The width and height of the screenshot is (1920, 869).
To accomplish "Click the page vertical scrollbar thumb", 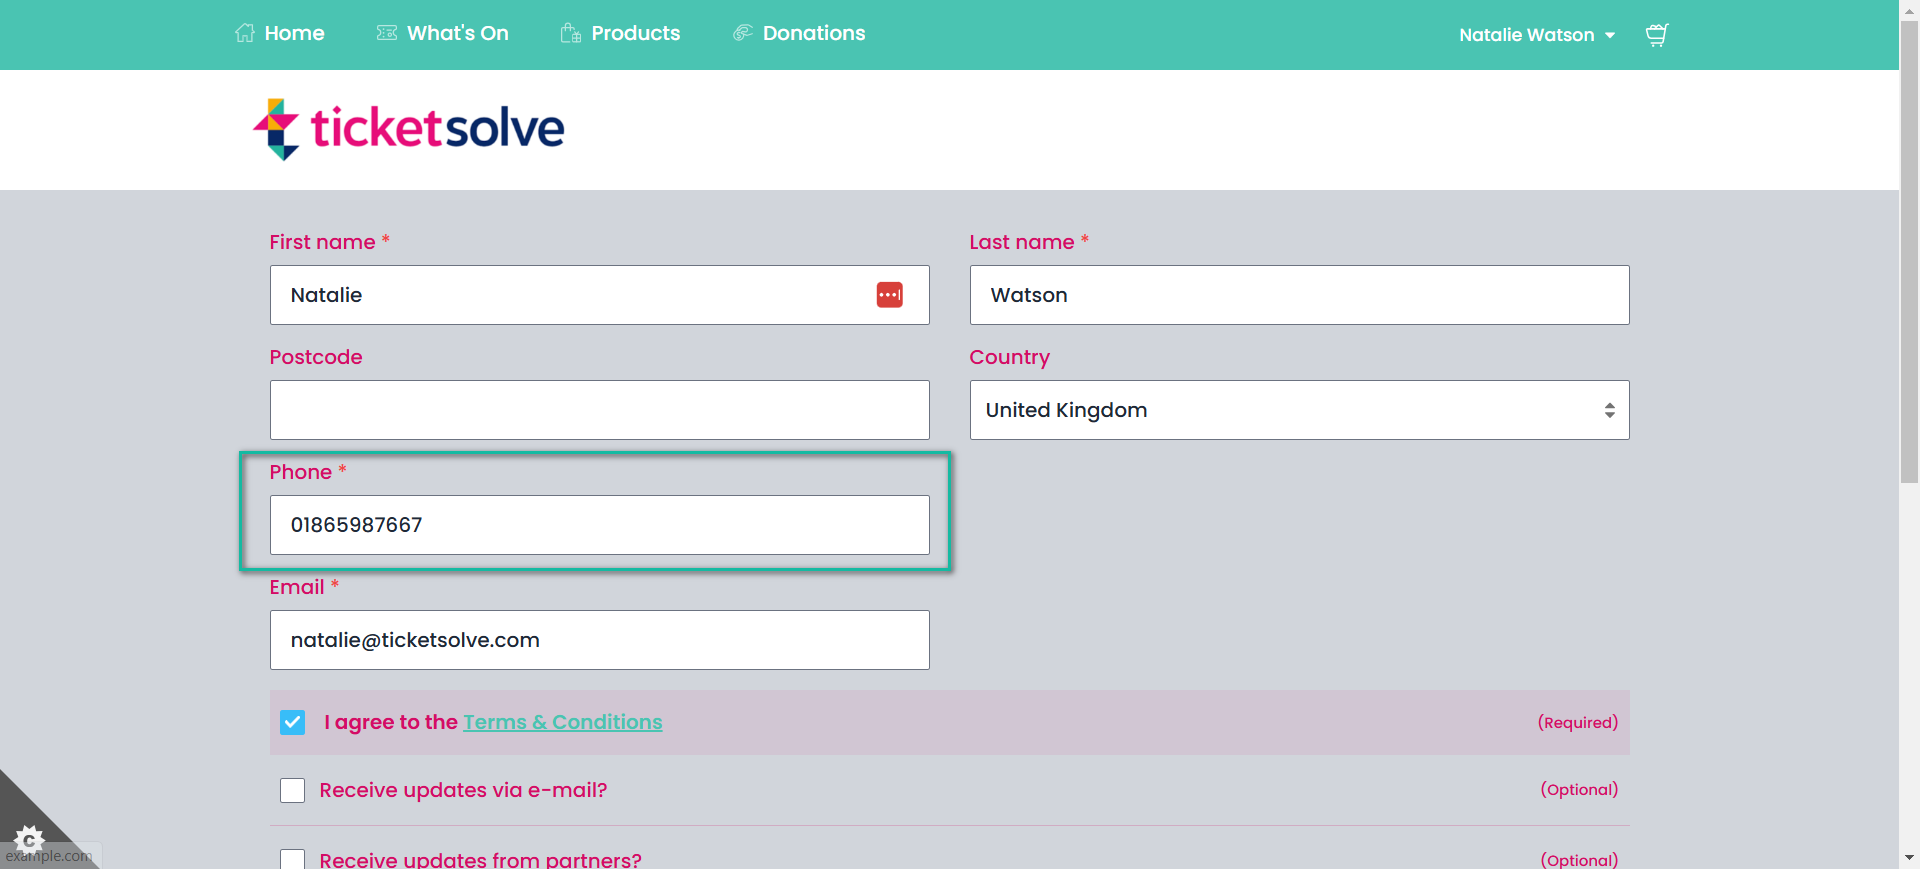I will click(1909, 250).
